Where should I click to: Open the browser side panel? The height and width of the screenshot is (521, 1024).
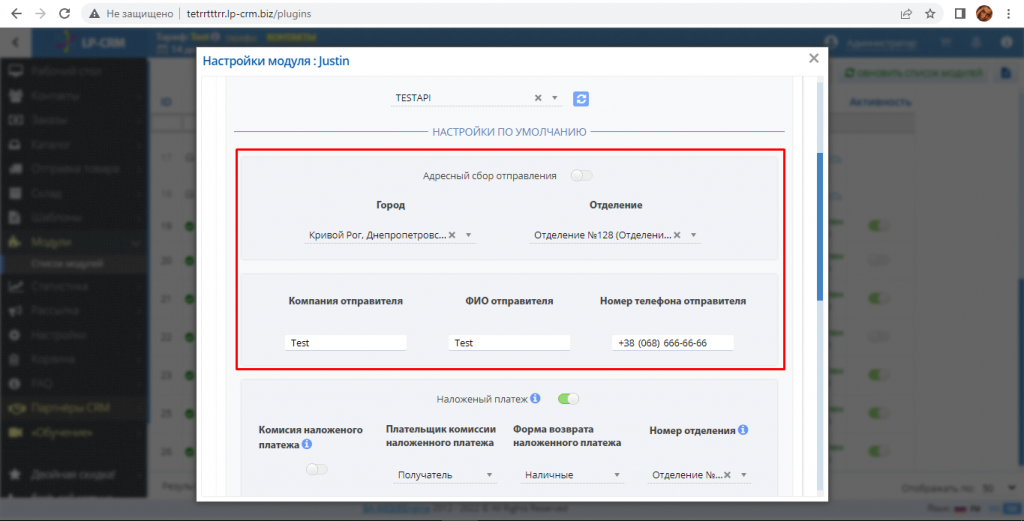click(960, 14)
